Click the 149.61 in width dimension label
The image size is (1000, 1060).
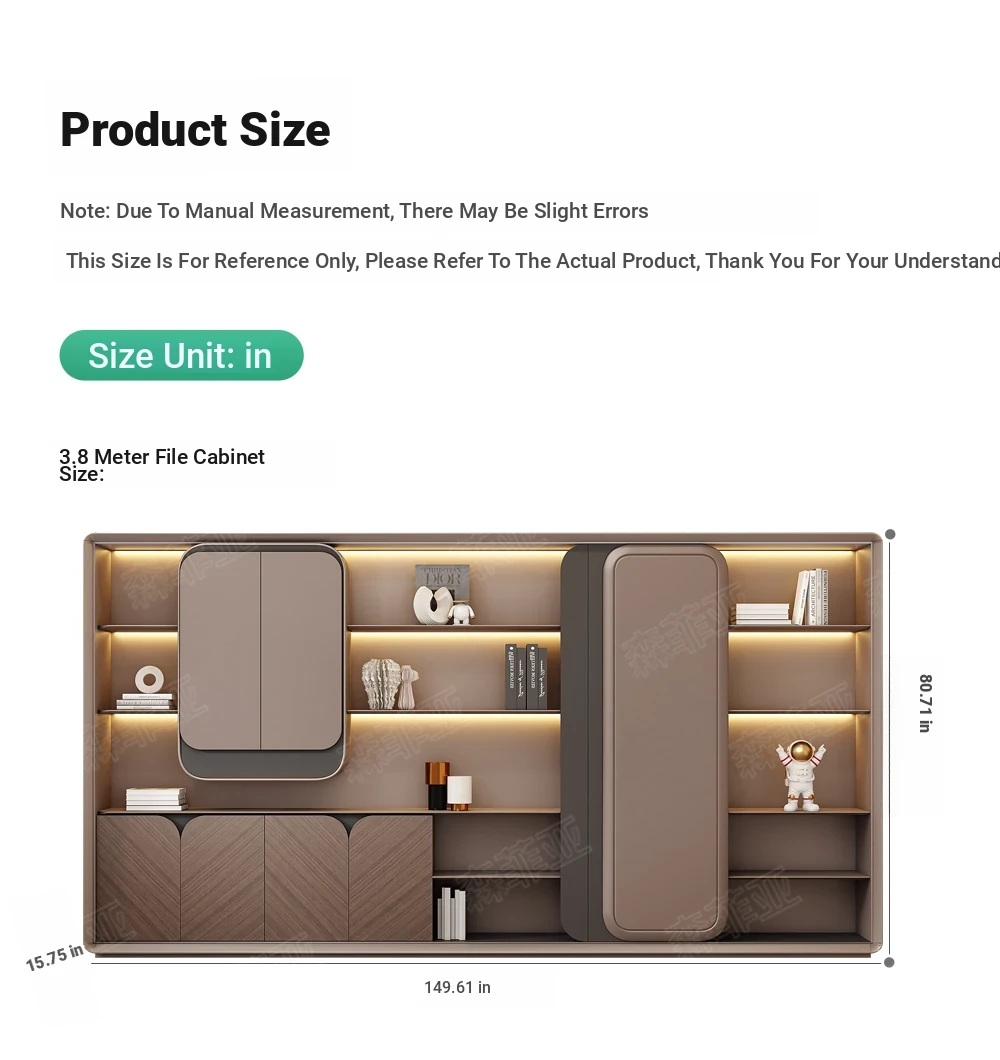coord(457,987)
